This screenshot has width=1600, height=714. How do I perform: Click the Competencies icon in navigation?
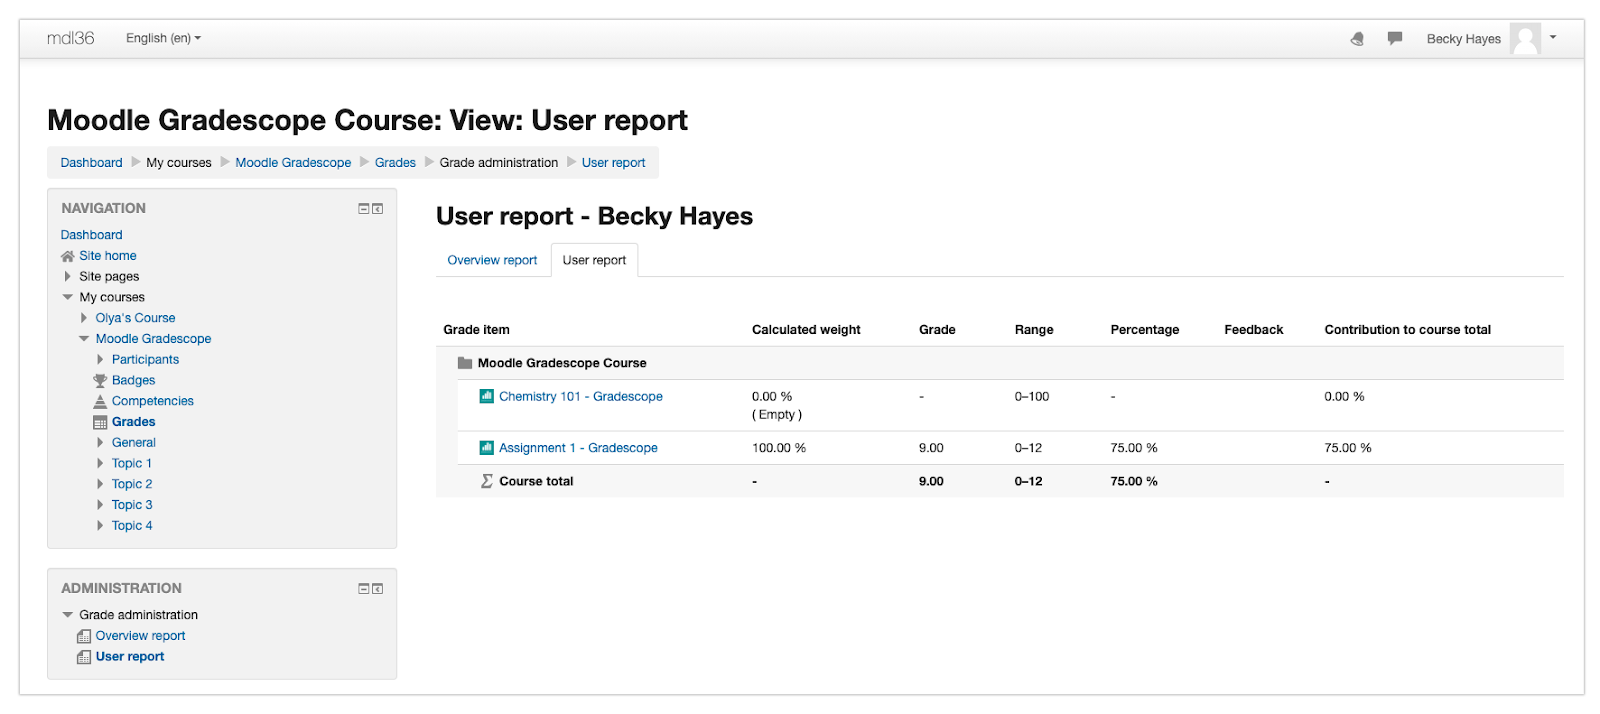click(x=100, y=401)
